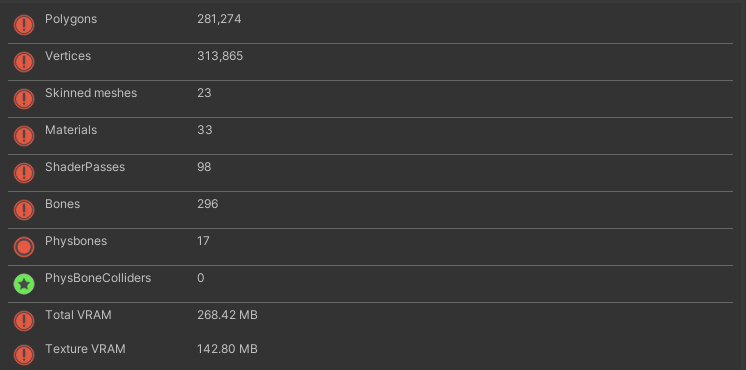Click the Texture VRAM value 142.80 MB
This screenshot has width=746, height=370.
(x=227, y=349)
